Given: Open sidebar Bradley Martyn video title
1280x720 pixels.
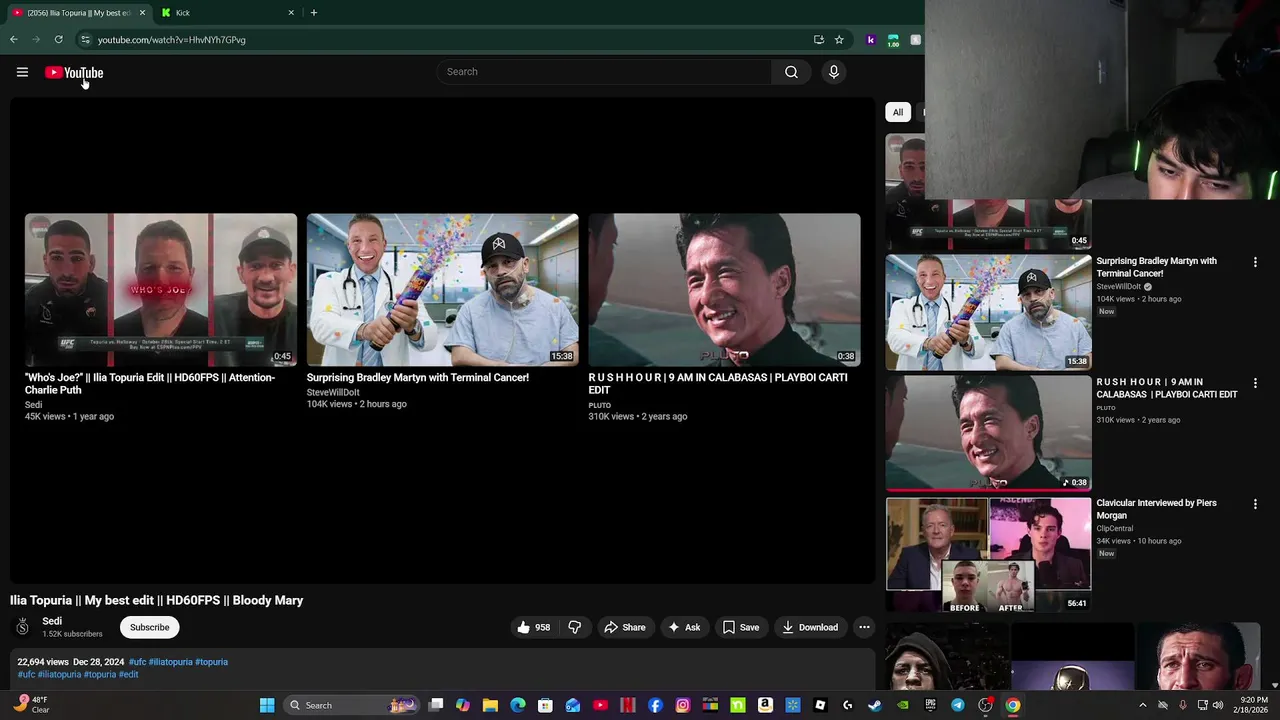Looking at the screenshot, I should click(1156, 267).
